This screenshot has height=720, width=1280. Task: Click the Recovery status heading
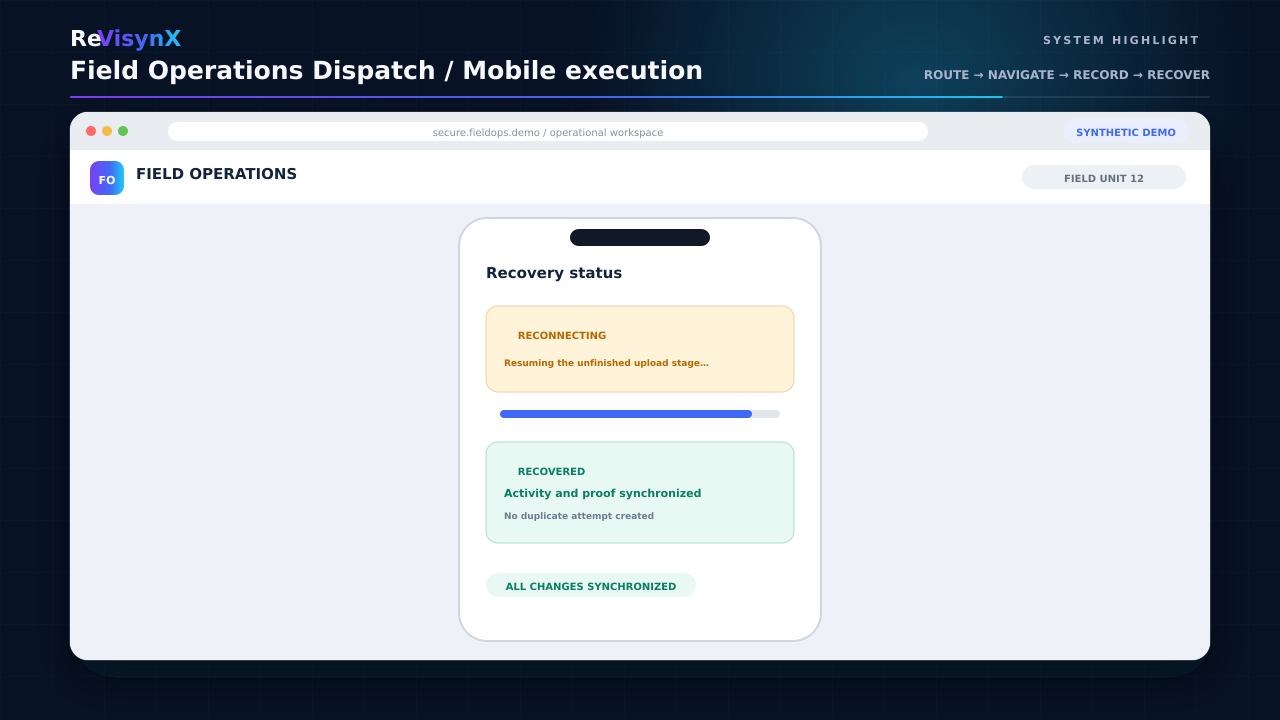(554, 273)
